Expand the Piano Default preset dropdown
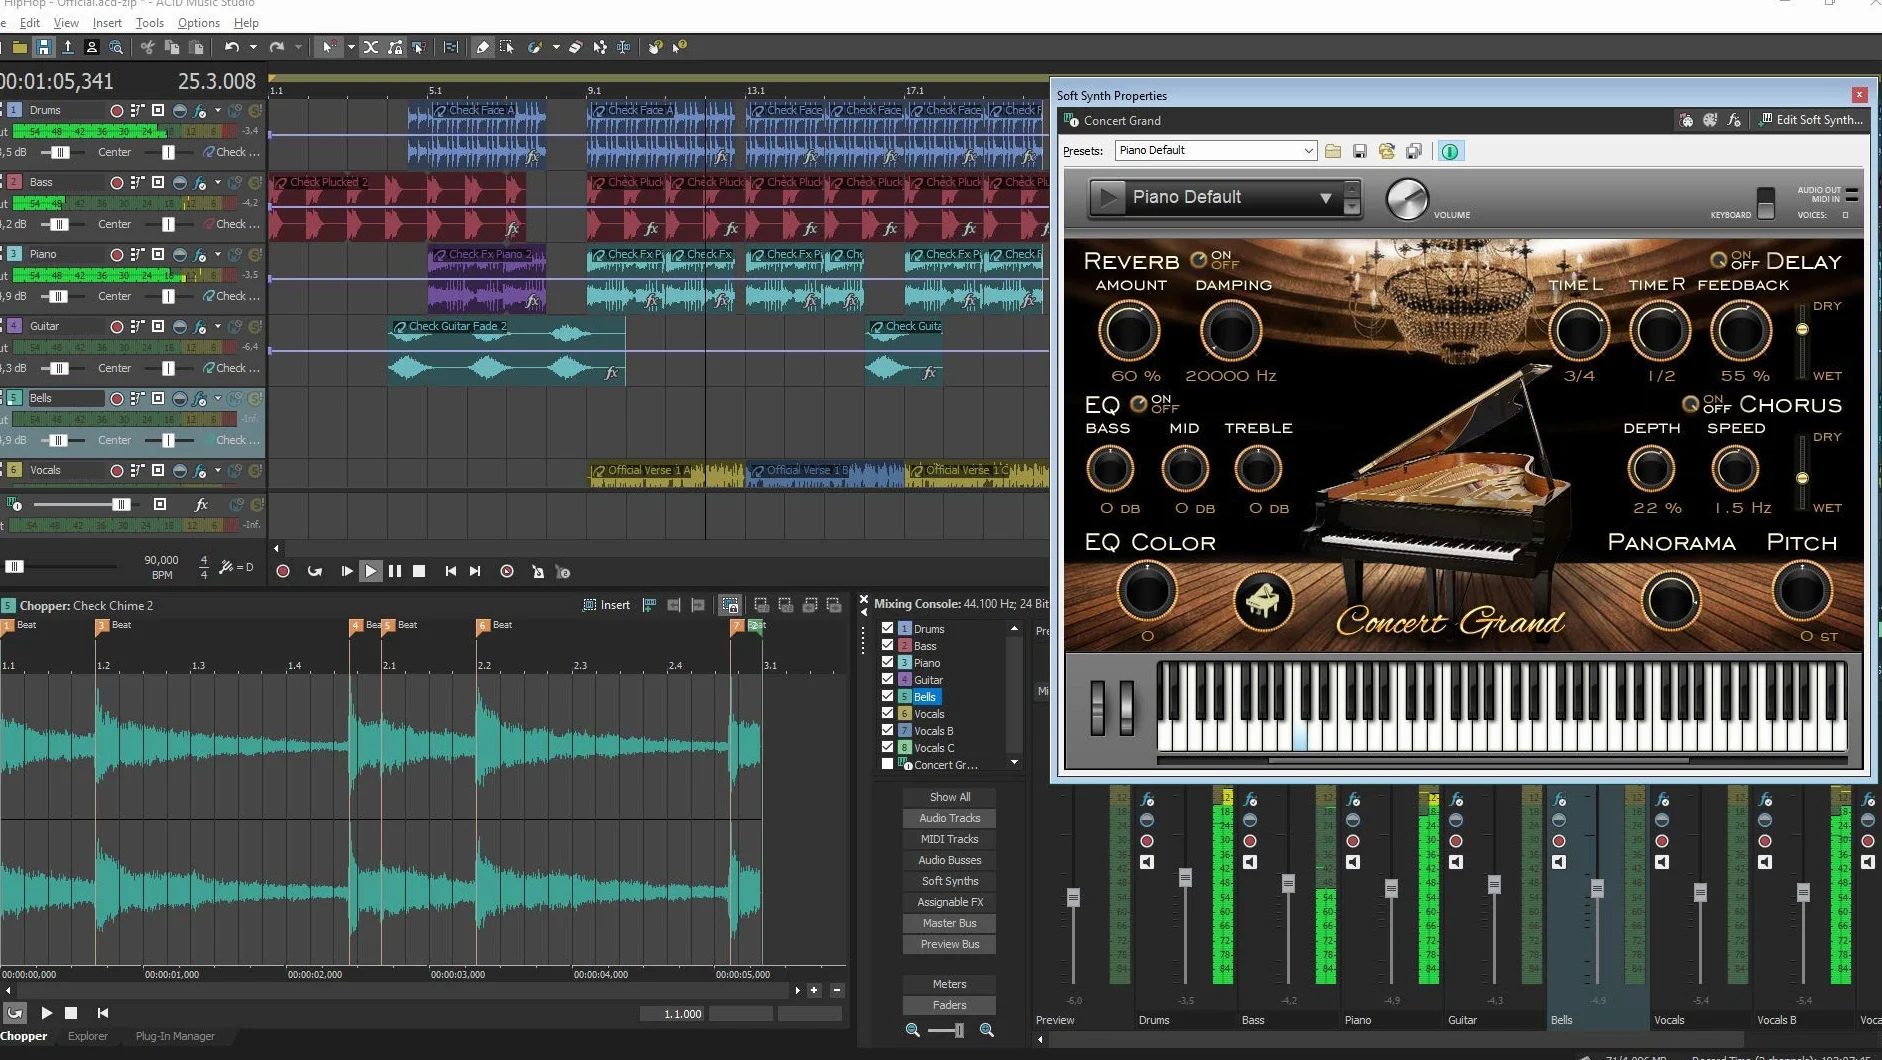 point(1326,198)
